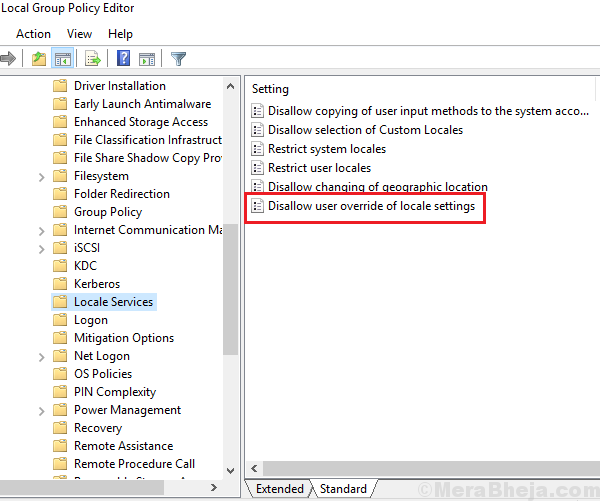
Task: Select Restrict user locales policy
Action: pyautogui.click(x=319, y=168)
